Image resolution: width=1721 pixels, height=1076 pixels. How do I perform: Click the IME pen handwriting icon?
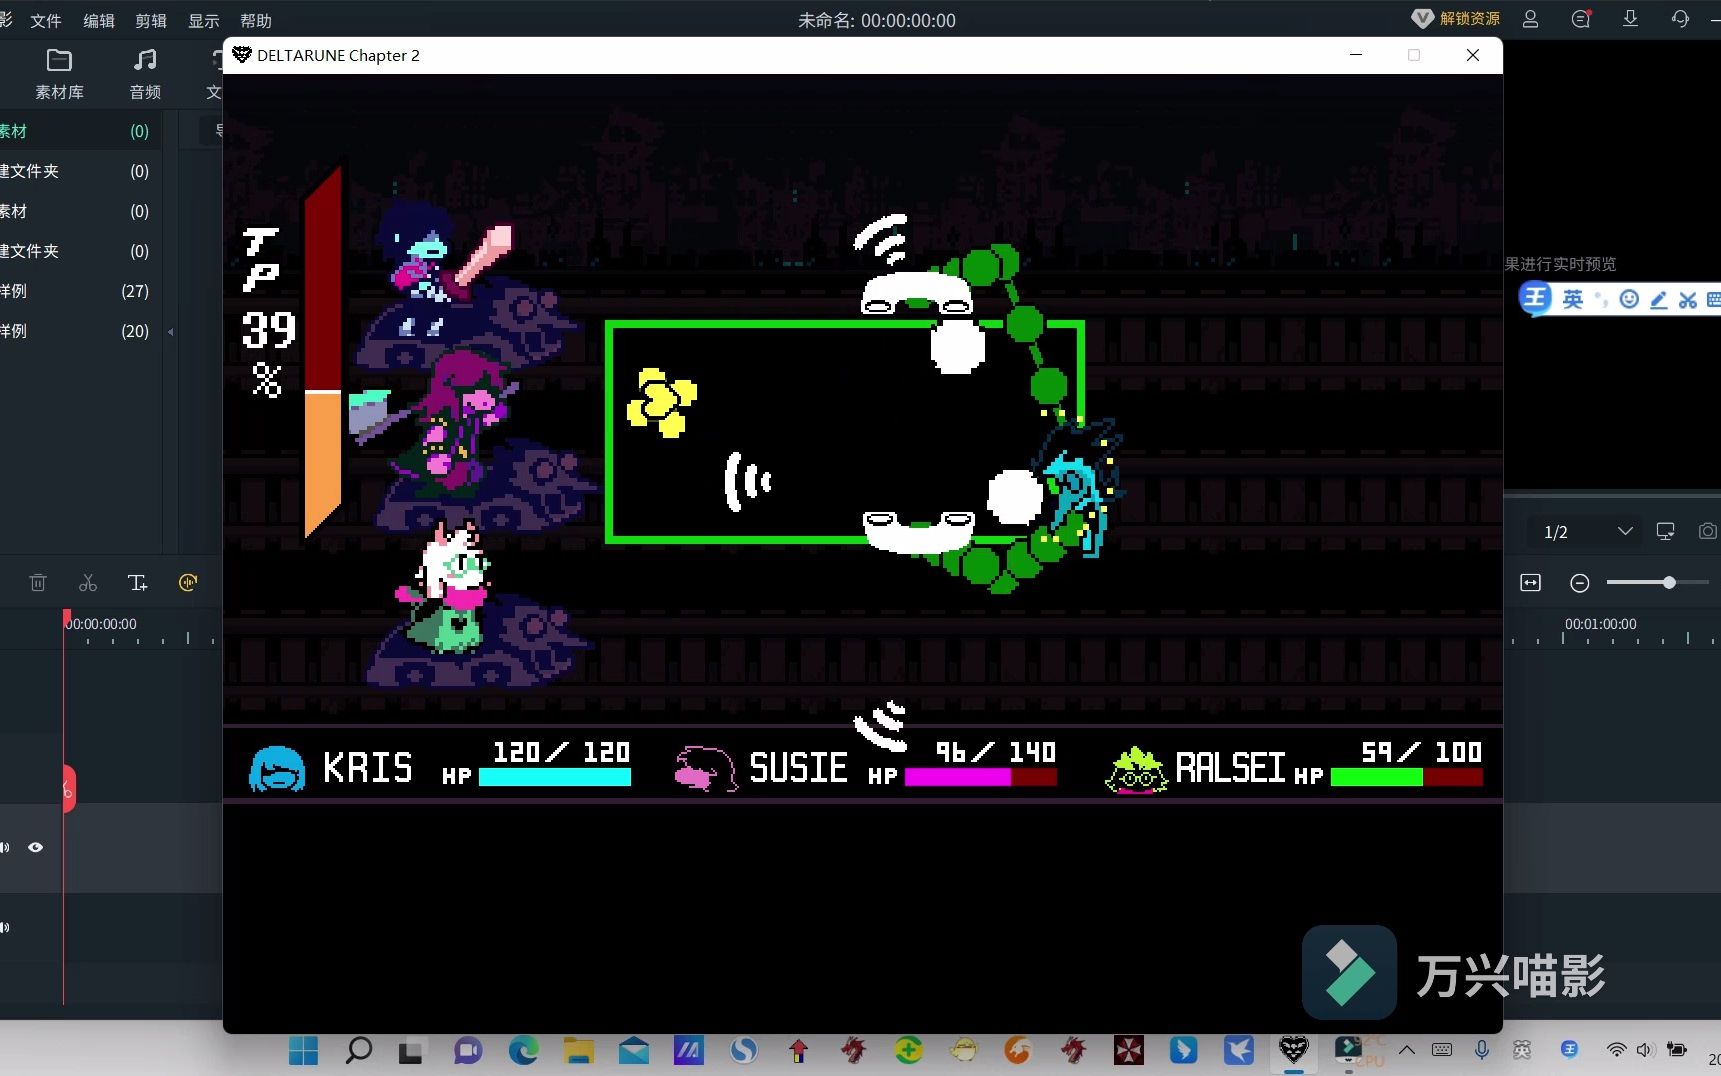coord(1658,299)
